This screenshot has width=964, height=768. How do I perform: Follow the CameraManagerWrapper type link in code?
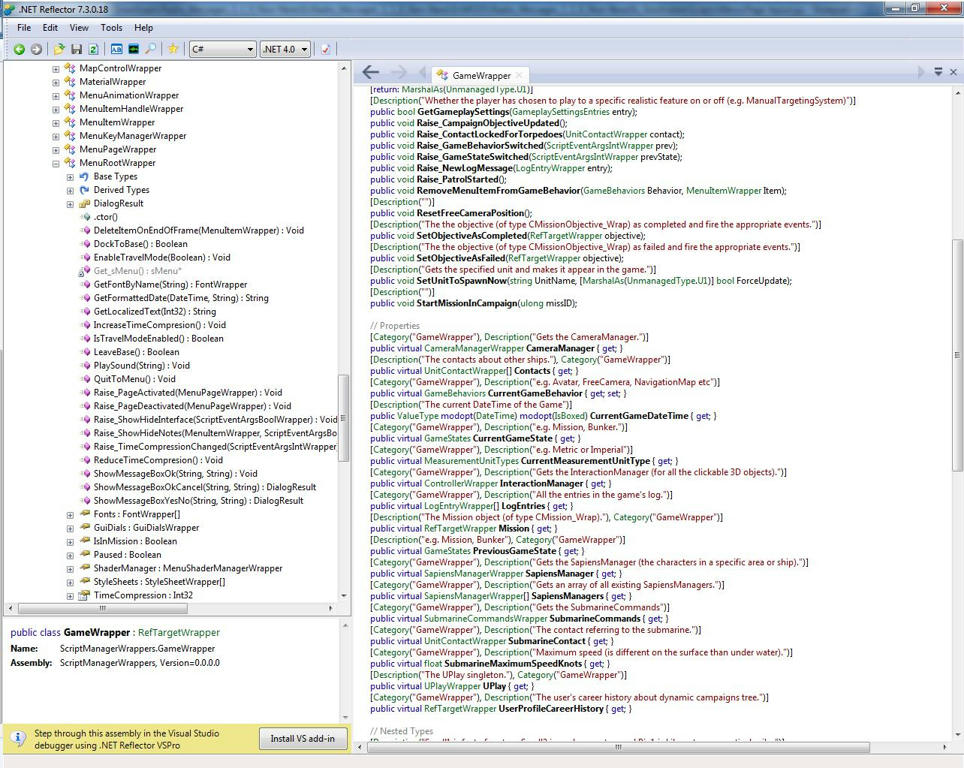pos(474,349)
